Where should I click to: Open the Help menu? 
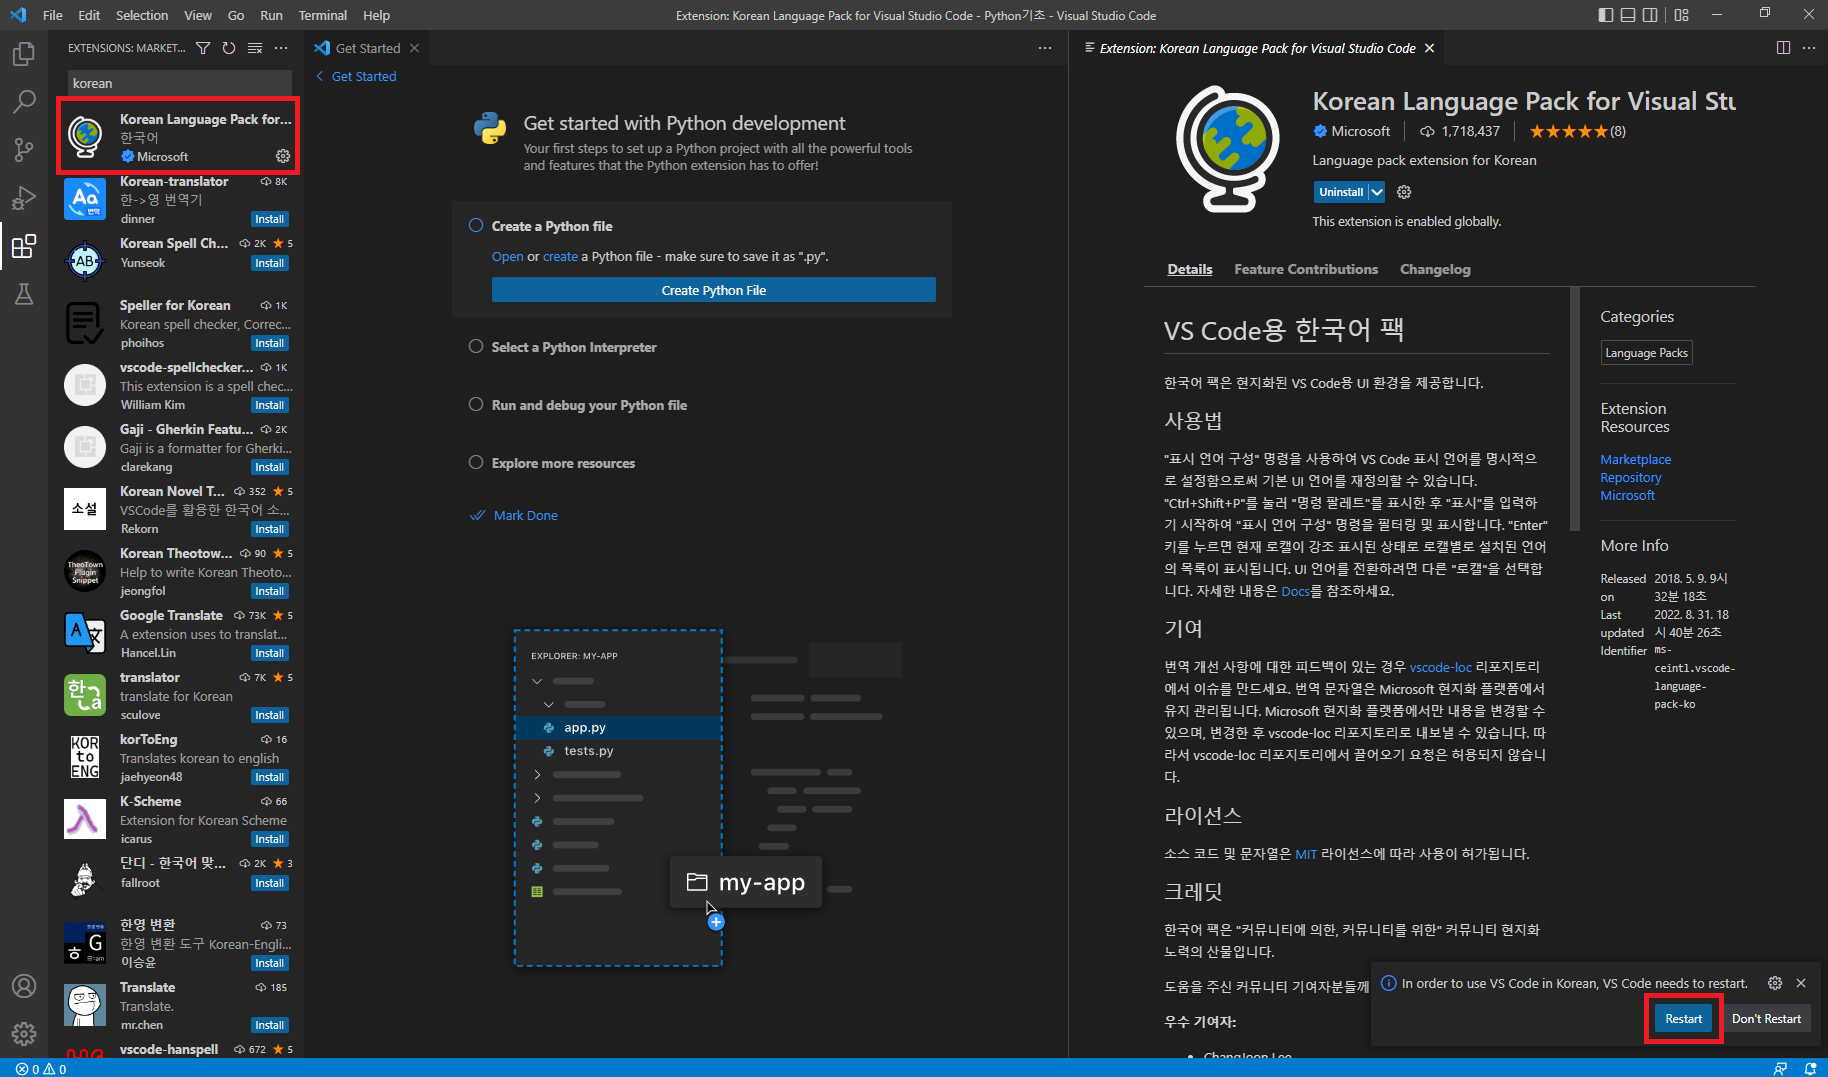(376, 15)
